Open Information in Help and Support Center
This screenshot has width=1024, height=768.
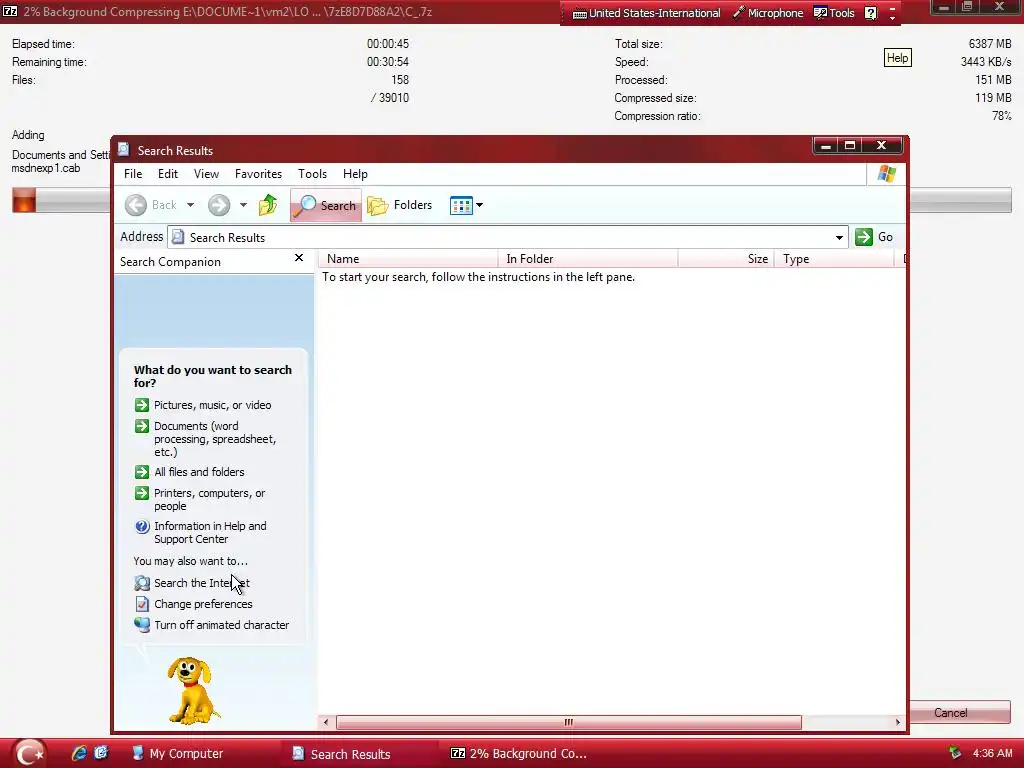click(x=210, y=532)
